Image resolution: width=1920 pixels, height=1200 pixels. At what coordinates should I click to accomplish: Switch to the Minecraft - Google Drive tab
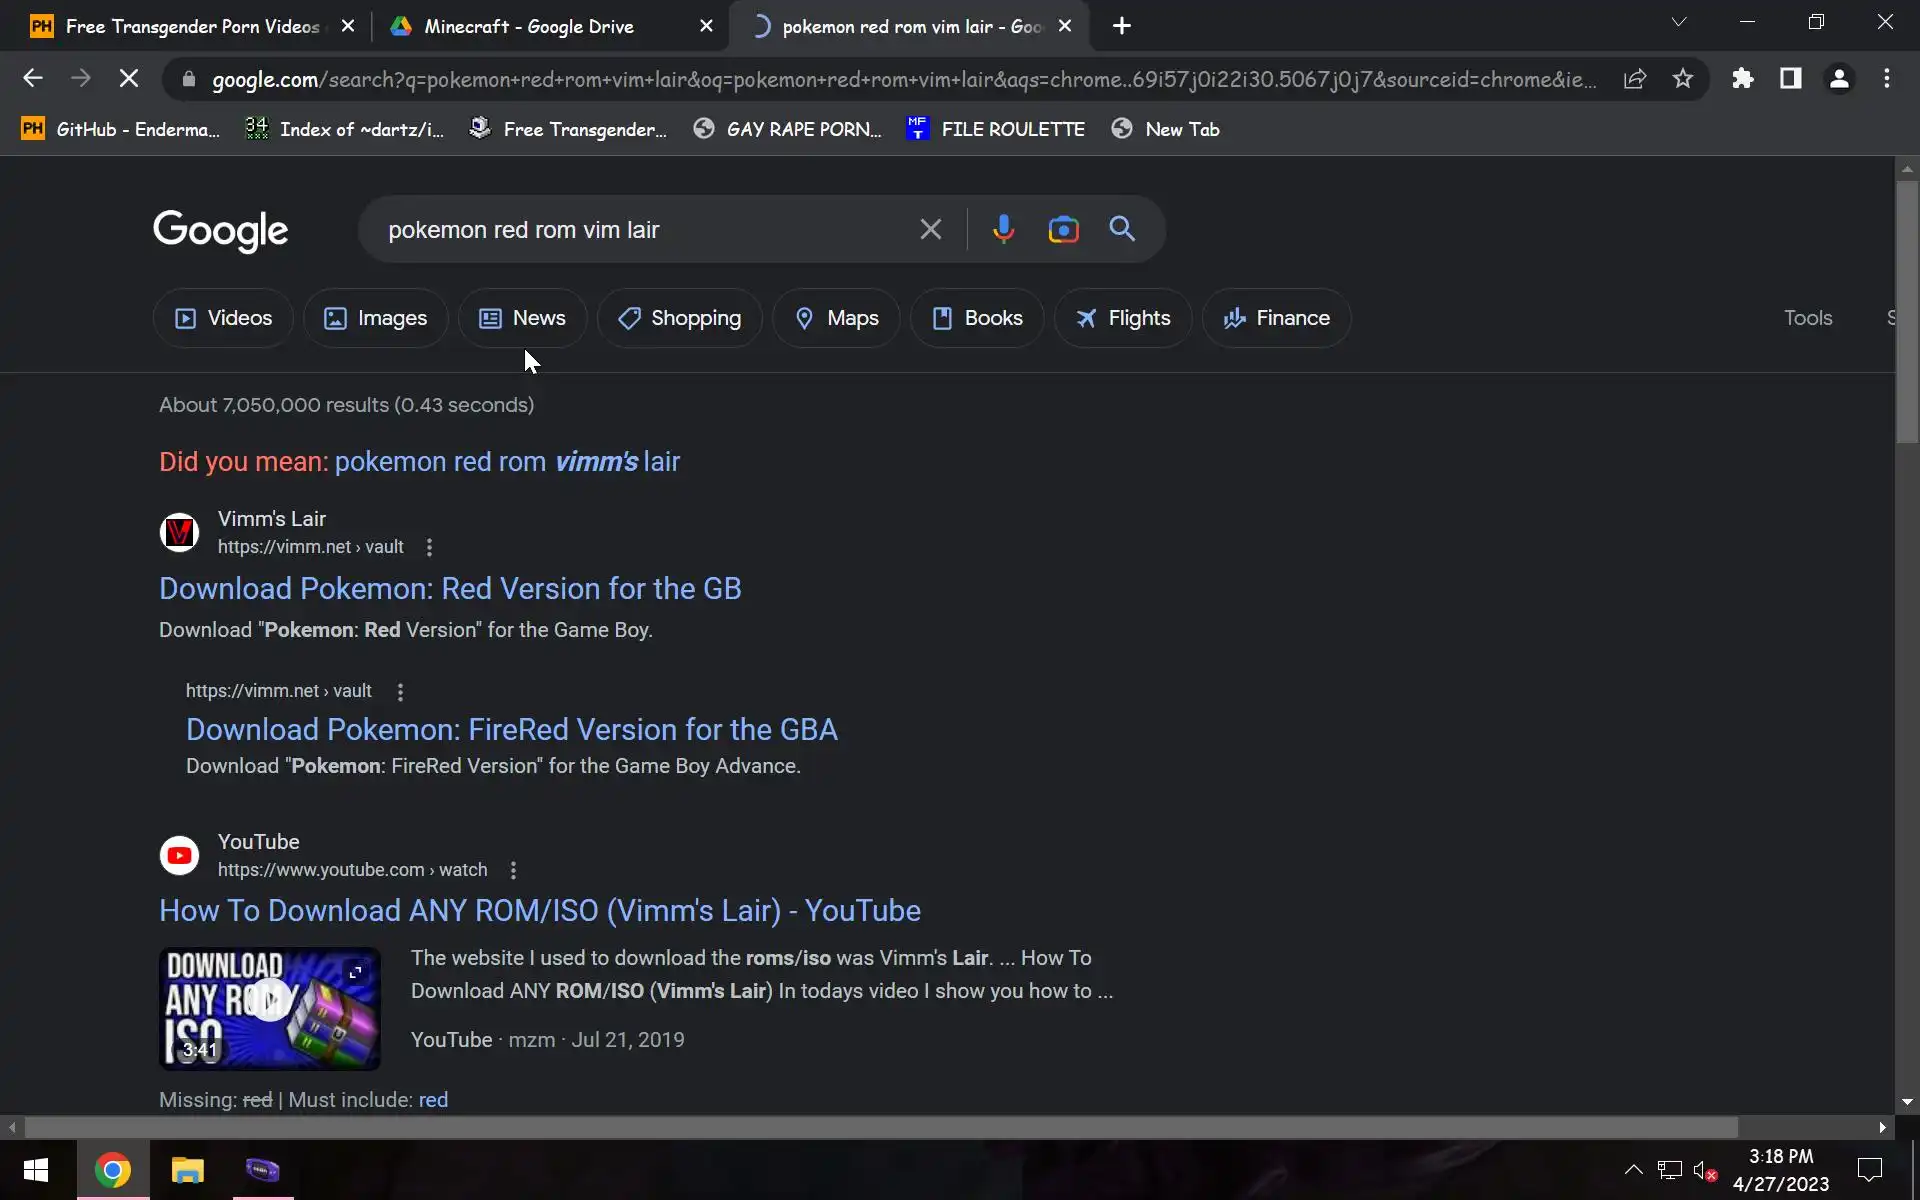coord(529,26)
